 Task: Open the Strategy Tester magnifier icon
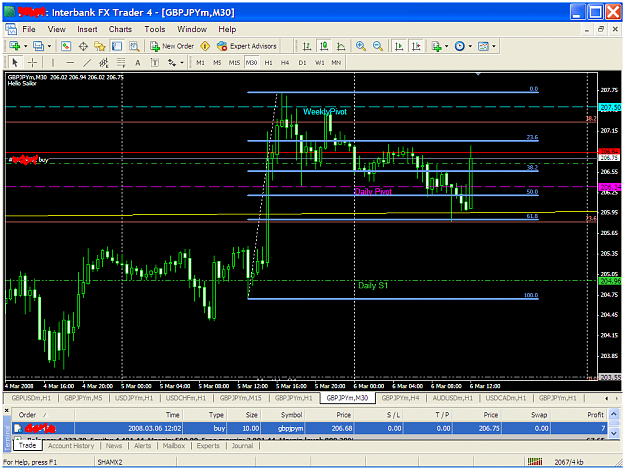point(134,46)
